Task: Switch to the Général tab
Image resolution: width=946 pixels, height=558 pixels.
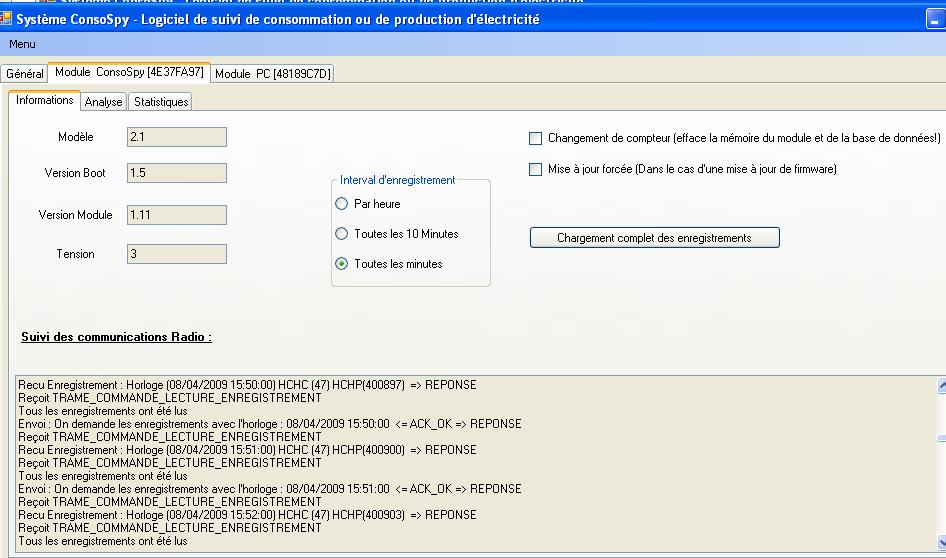Action: [x=24, y=74]
